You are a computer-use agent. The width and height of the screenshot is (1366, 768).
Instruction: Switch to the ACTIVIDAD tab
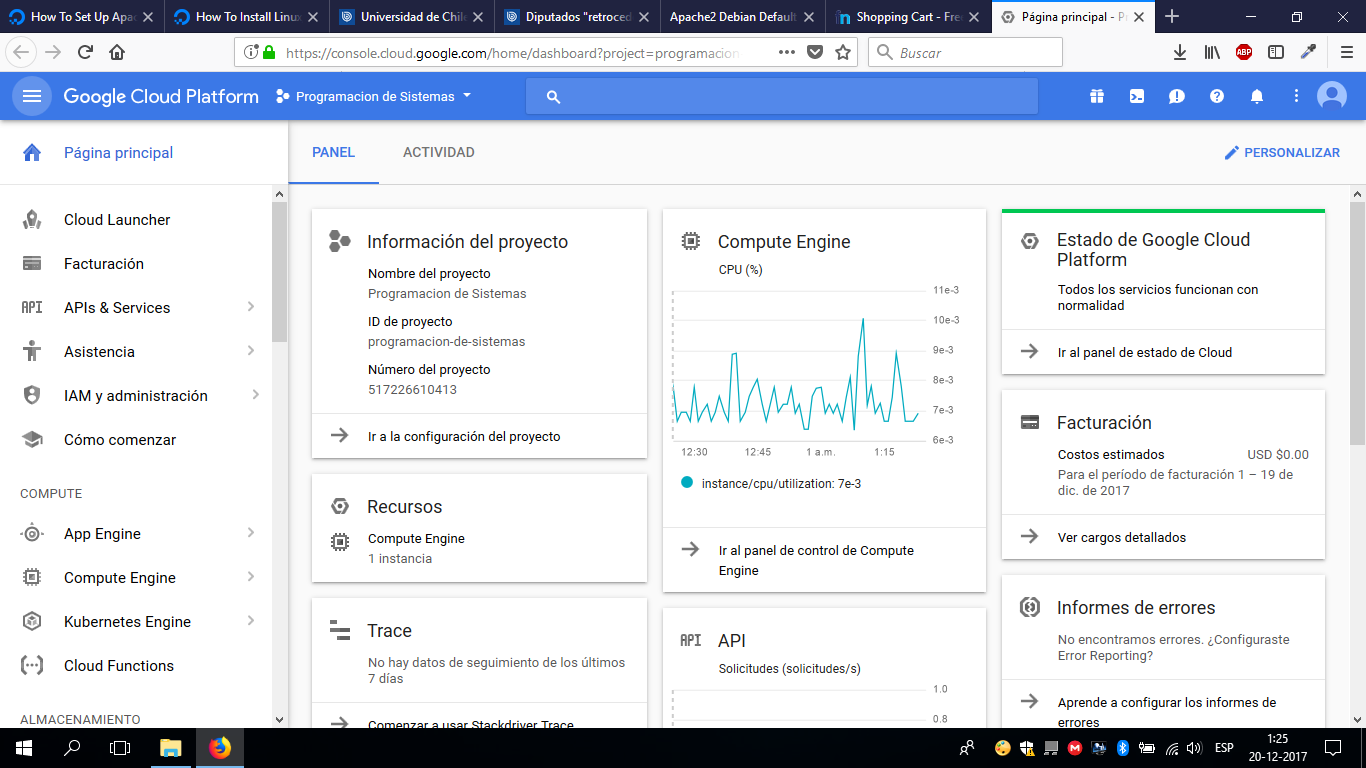[x=439, y=153]
